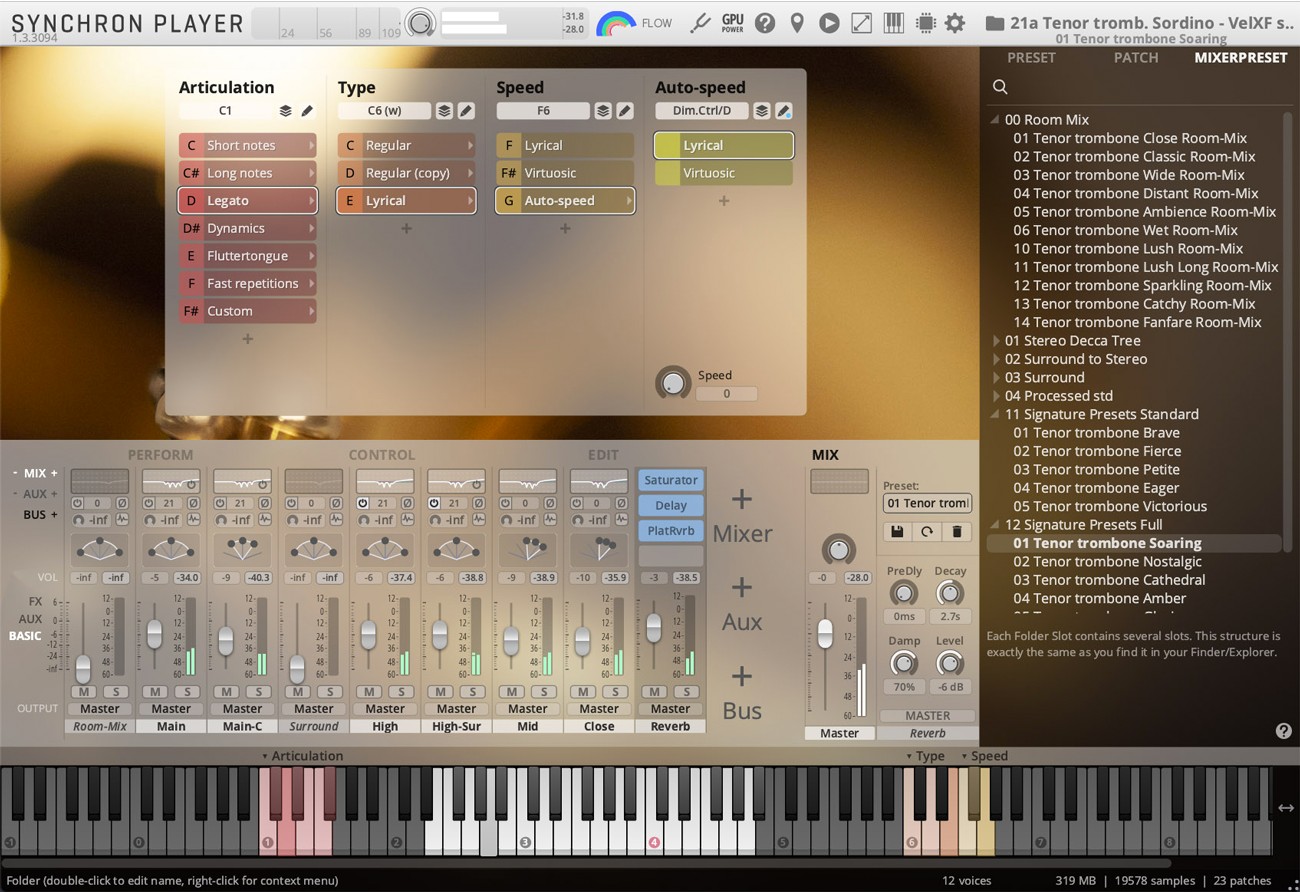Image resolution: width=1300 pixels, height=892 pixels.
Task: Mute the High channel
Action: (x=369, y=692)
